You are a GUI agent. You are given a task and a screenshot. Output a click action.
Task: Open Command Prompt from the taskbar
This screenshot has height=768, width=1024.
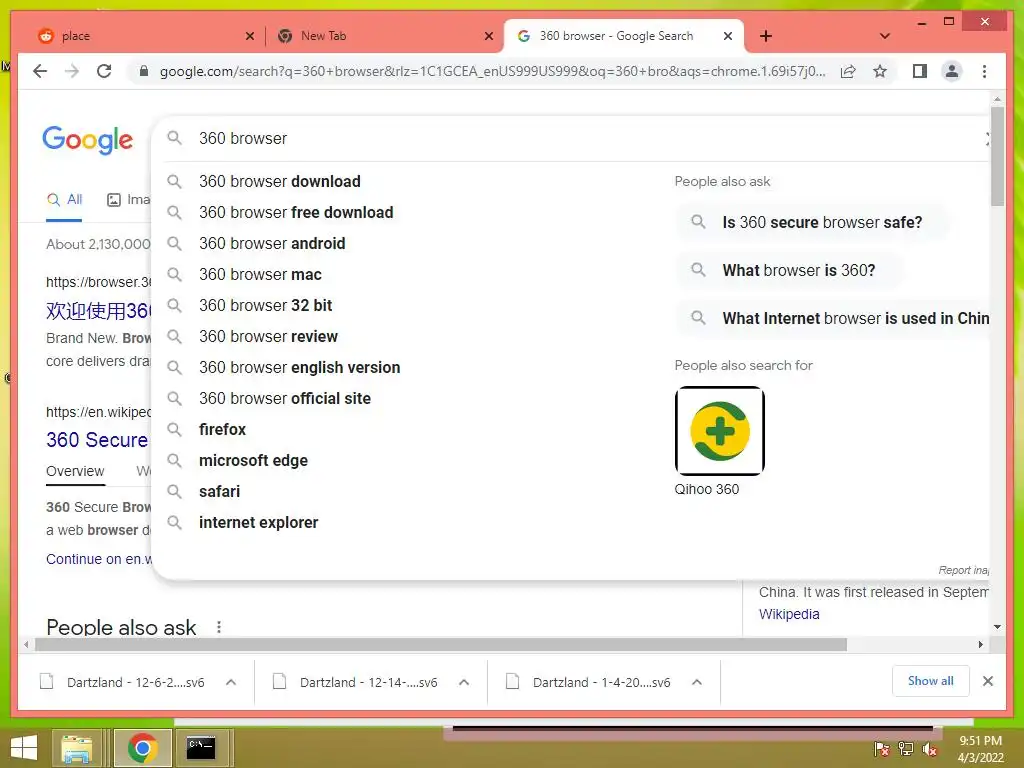[x=201, y=748]
